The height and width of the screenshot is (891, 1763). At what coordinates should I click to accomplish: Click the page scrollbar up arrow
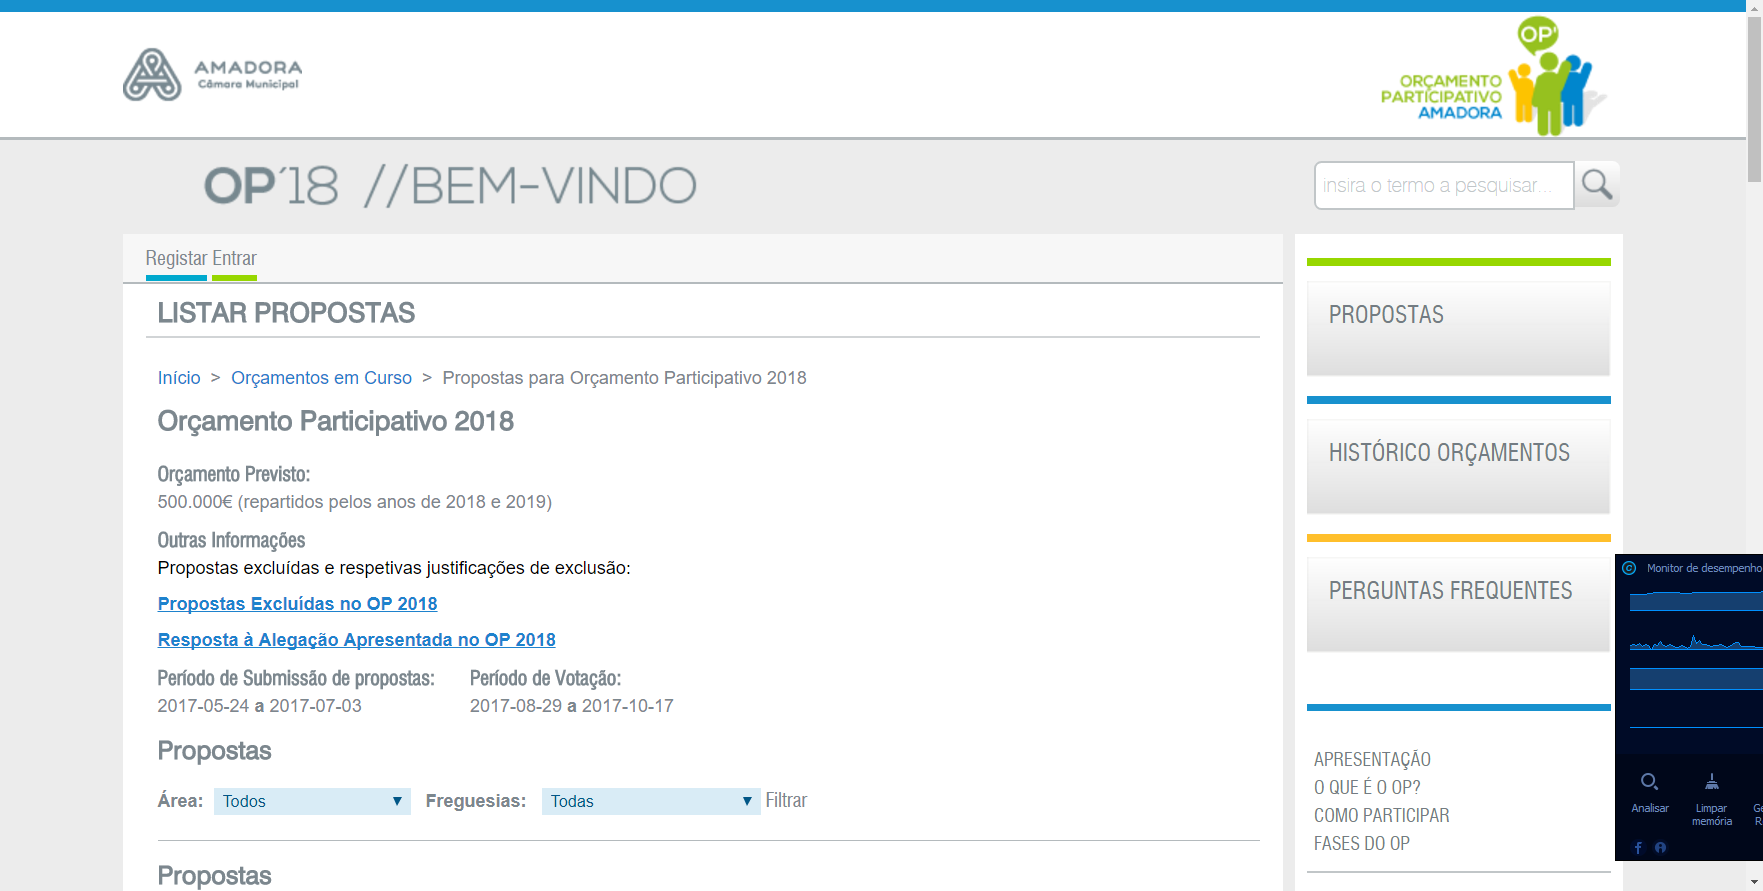point(1754,7)
